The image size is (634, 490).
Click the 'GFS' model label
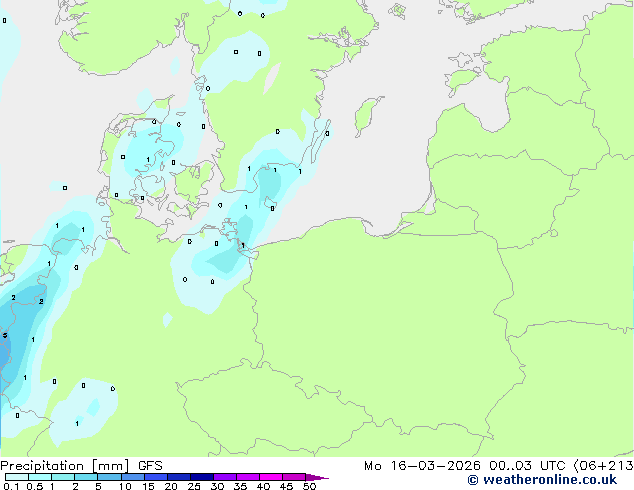click(x=150, y=466)
